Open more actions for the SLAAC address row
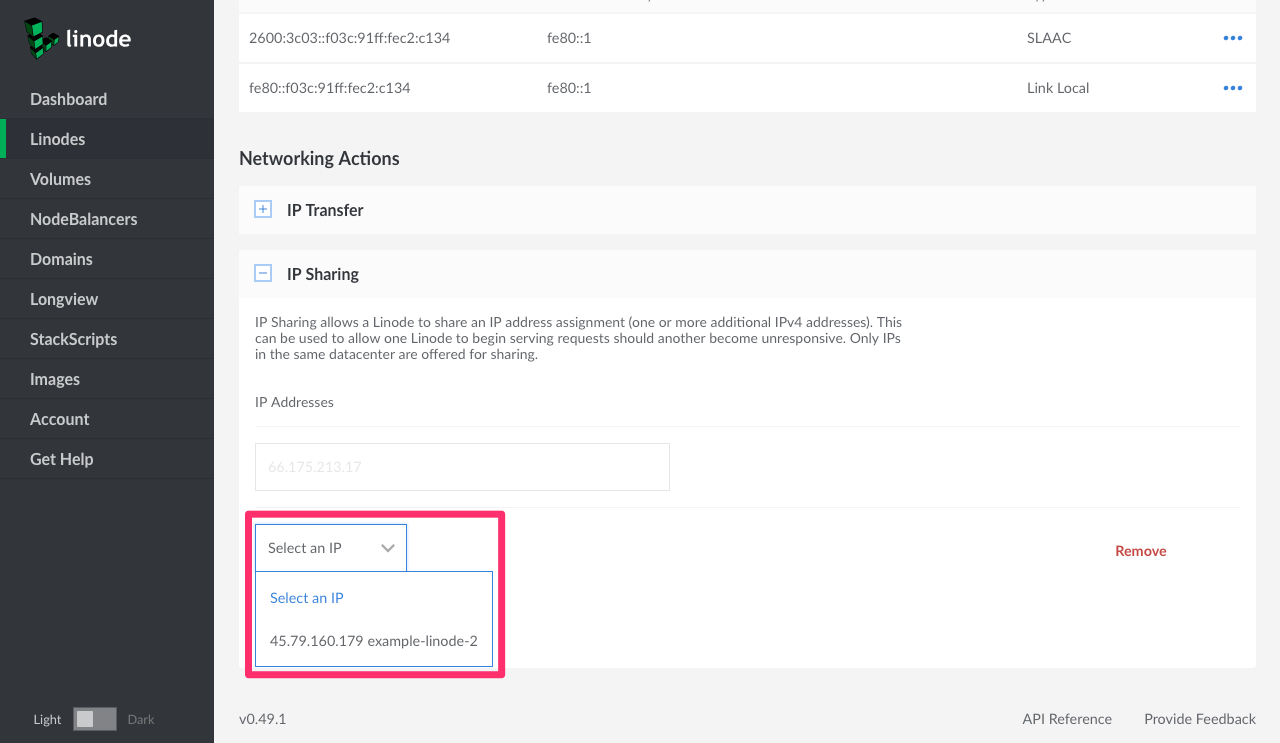This screenshot has height=743, width=1280. pyautogui.click(x=1232, y=38)
